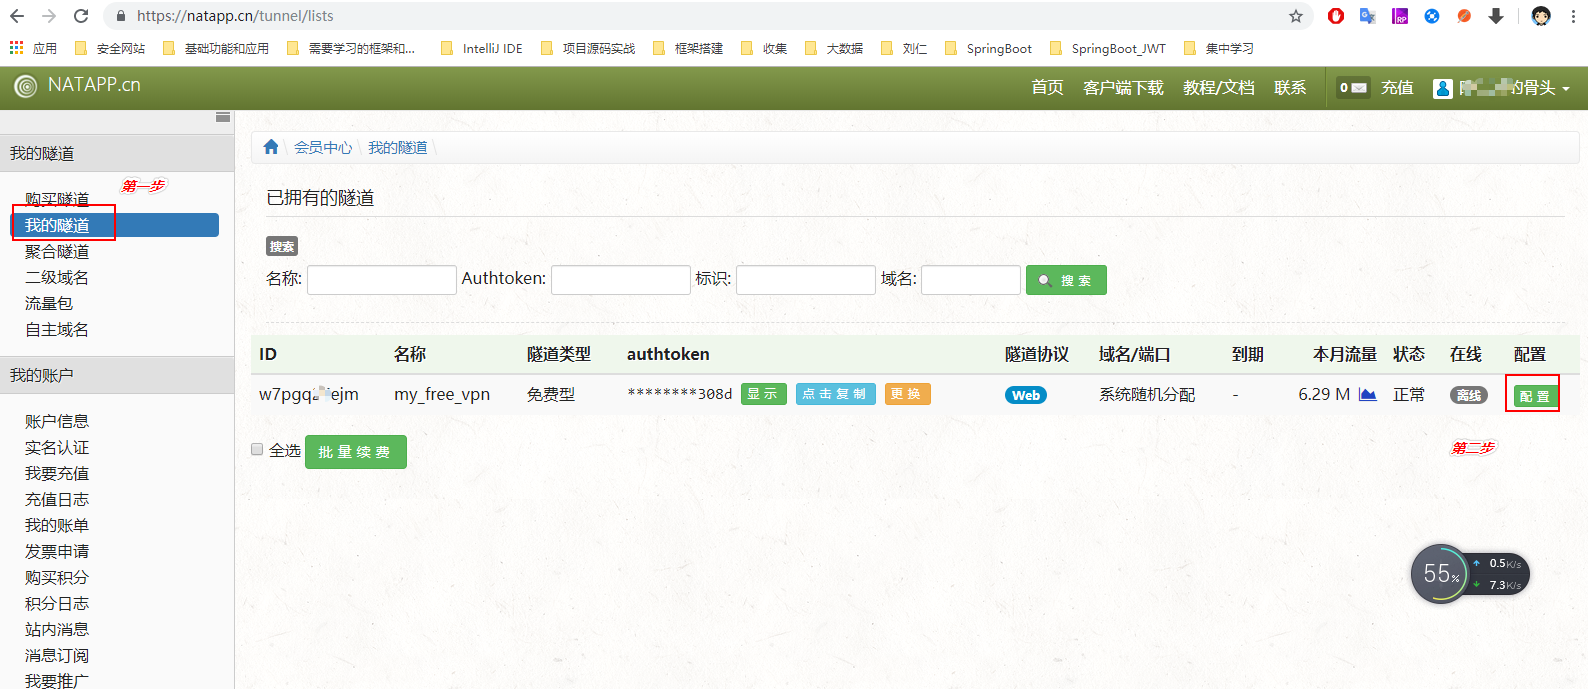Image resolution: width=1588 pixels, height=689 pixels.
Task: Focus the Authtoken search input
Action: tap(621, 280)
